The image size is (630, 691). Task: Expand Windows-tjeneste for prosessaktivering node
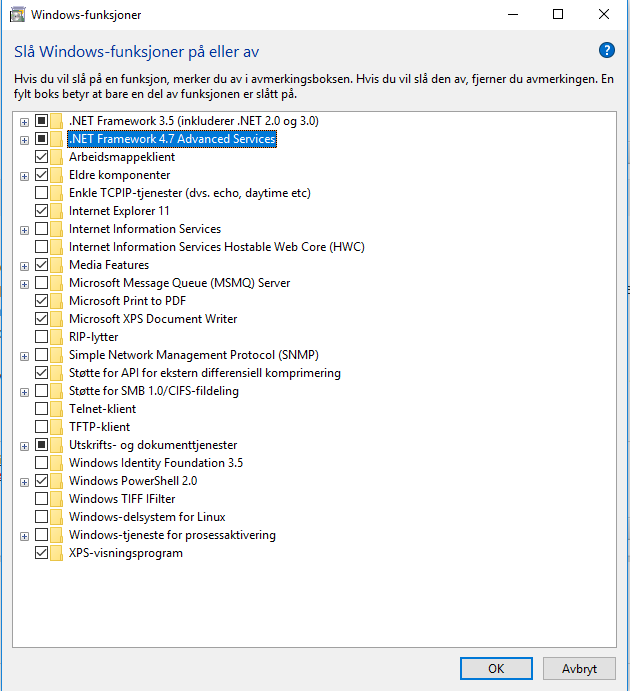click(25, 536)
